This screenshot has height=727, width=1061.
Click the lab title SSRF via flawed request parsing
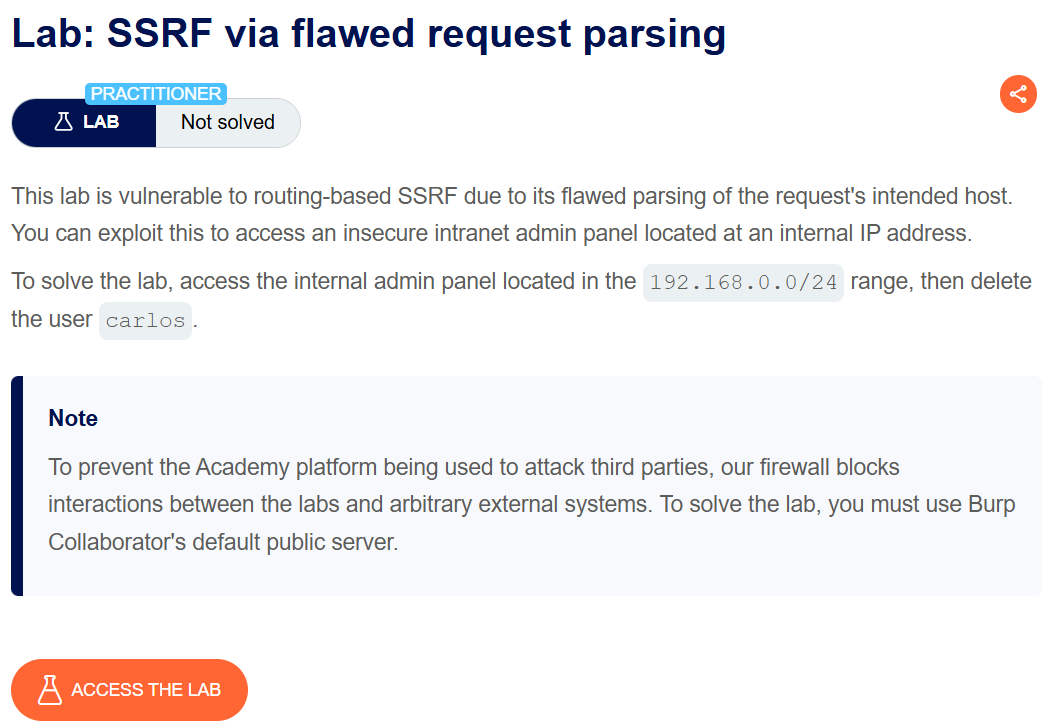click(x=368, y=33)
